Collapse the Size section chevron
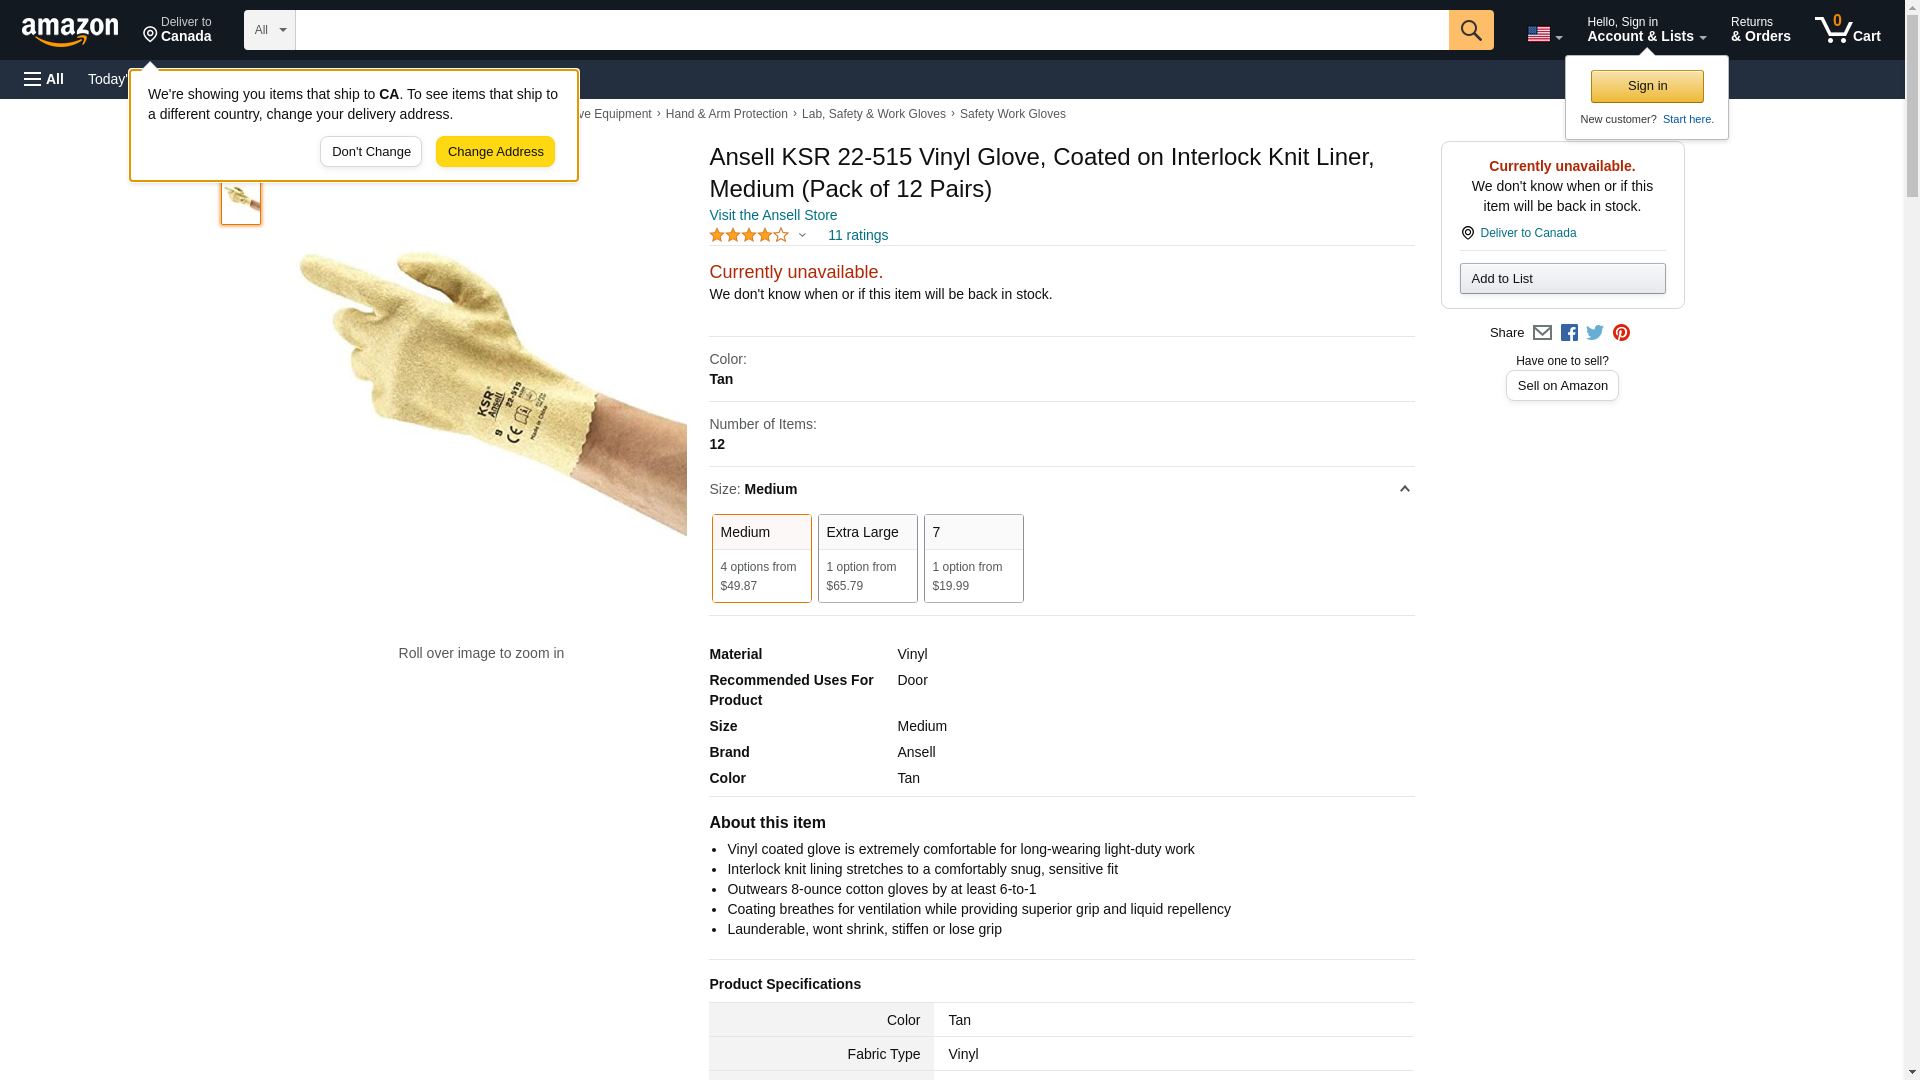 tap(1404, 489)
